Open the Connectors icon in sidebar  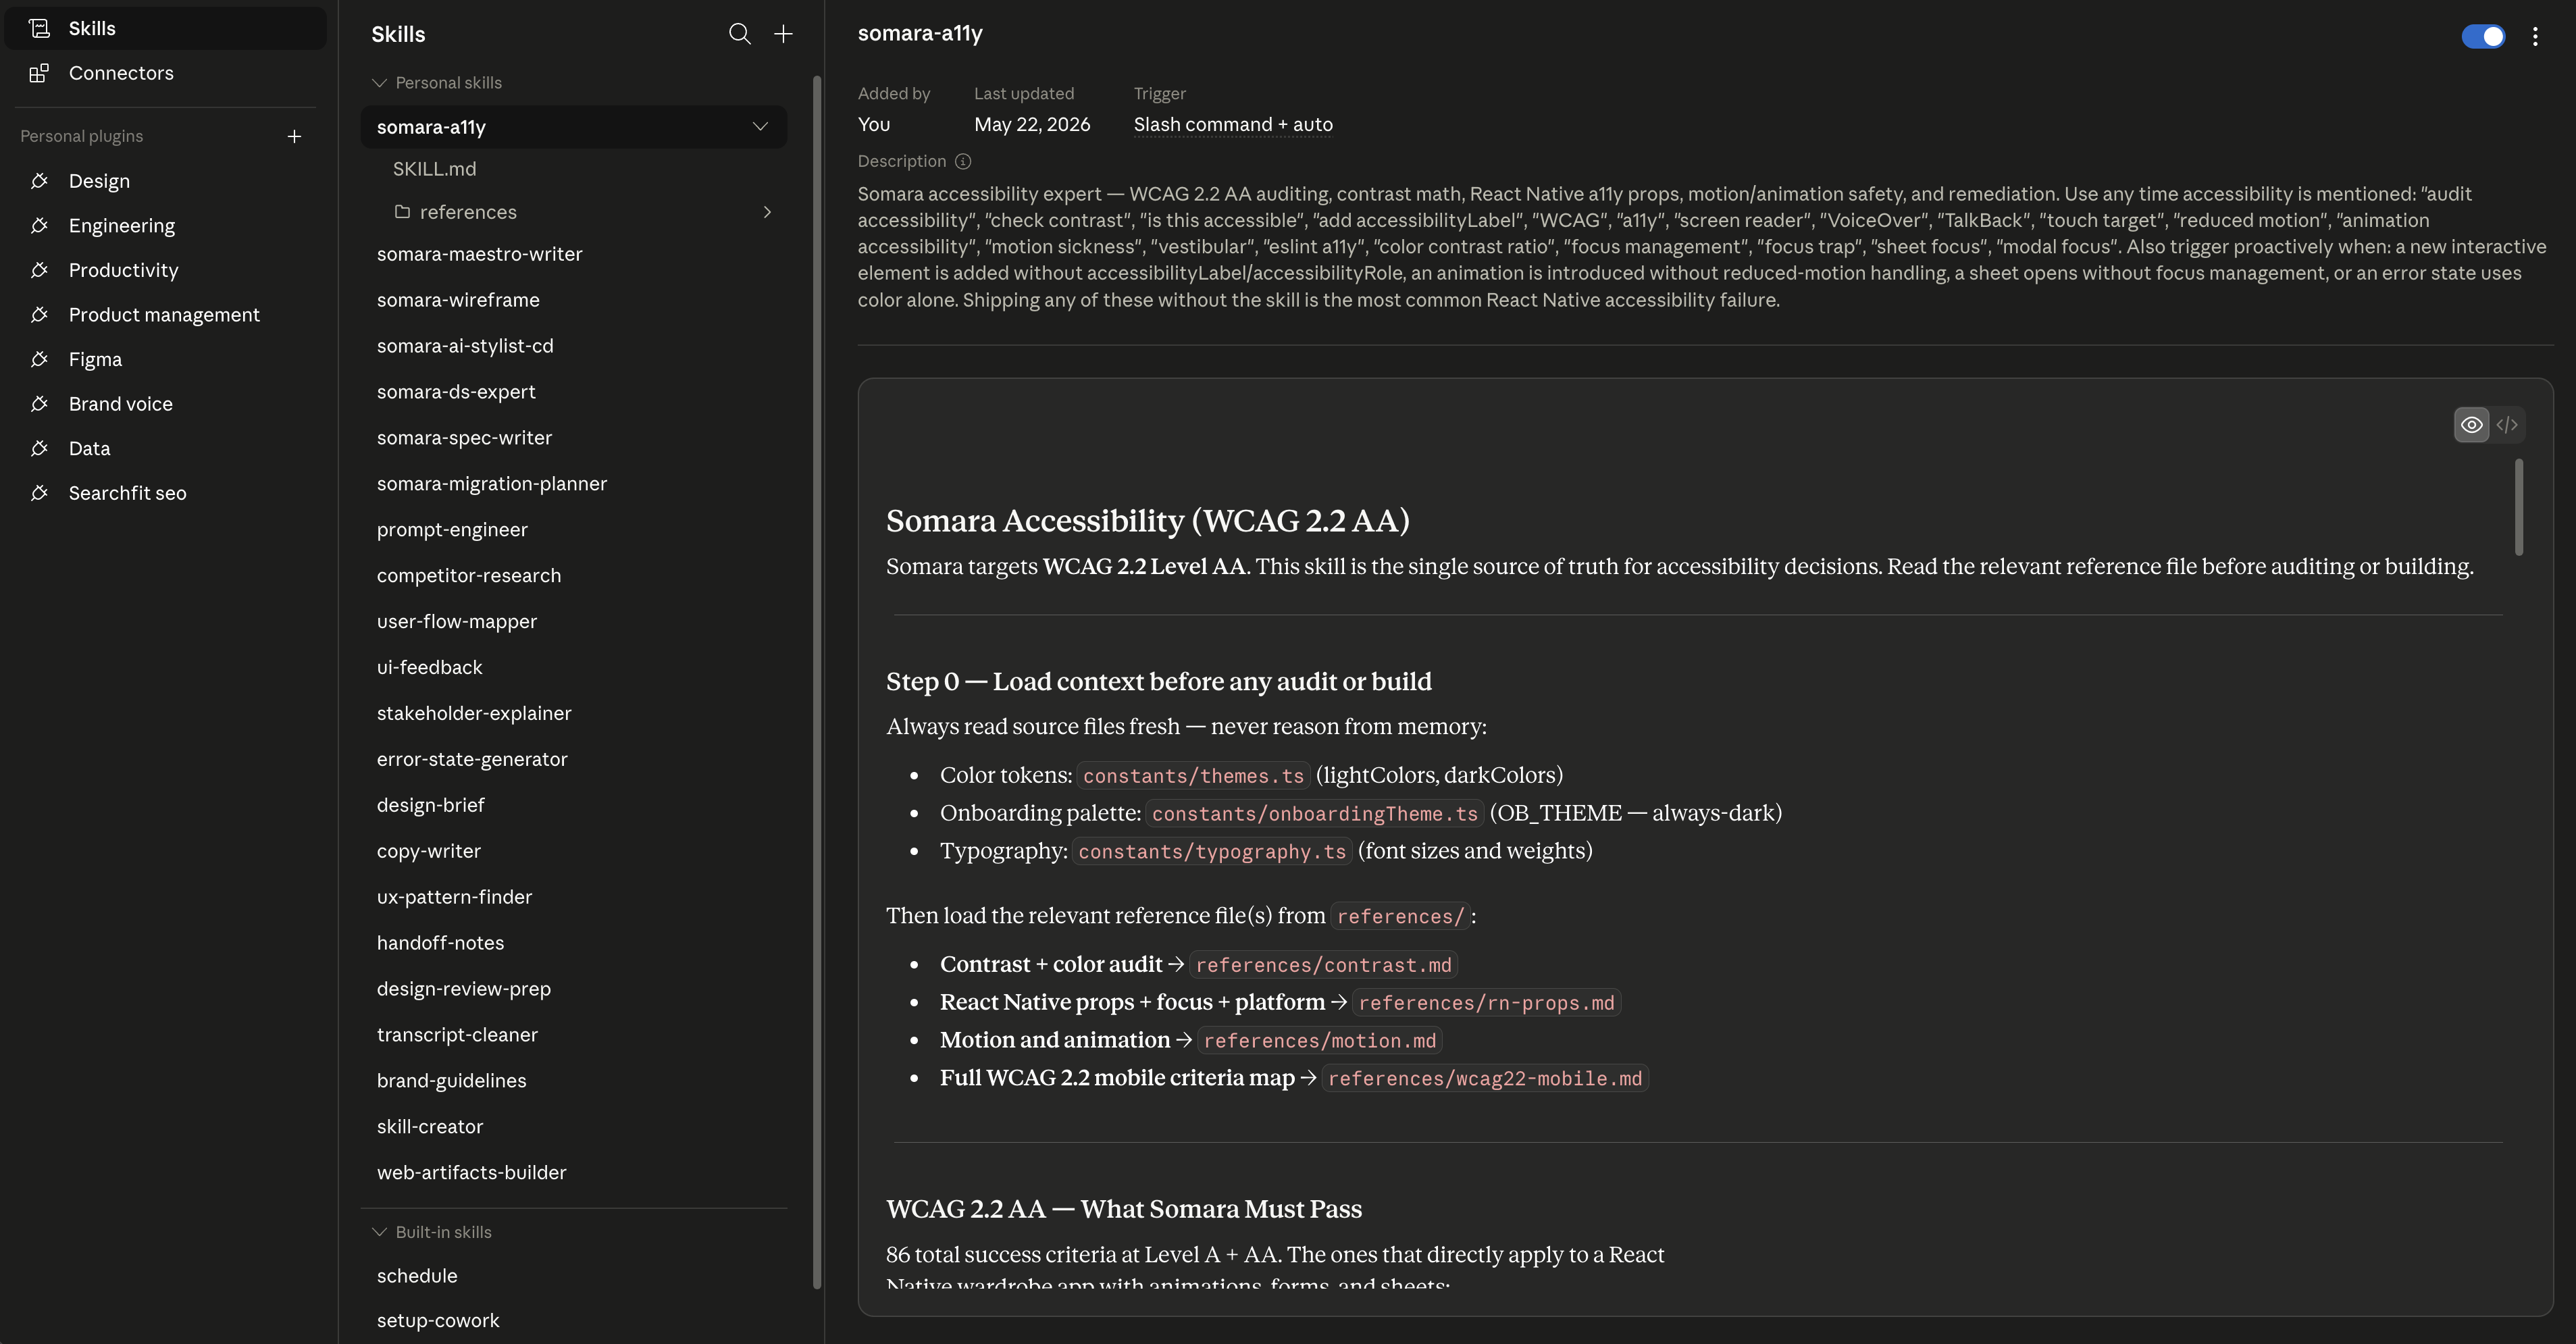[39, 73]
